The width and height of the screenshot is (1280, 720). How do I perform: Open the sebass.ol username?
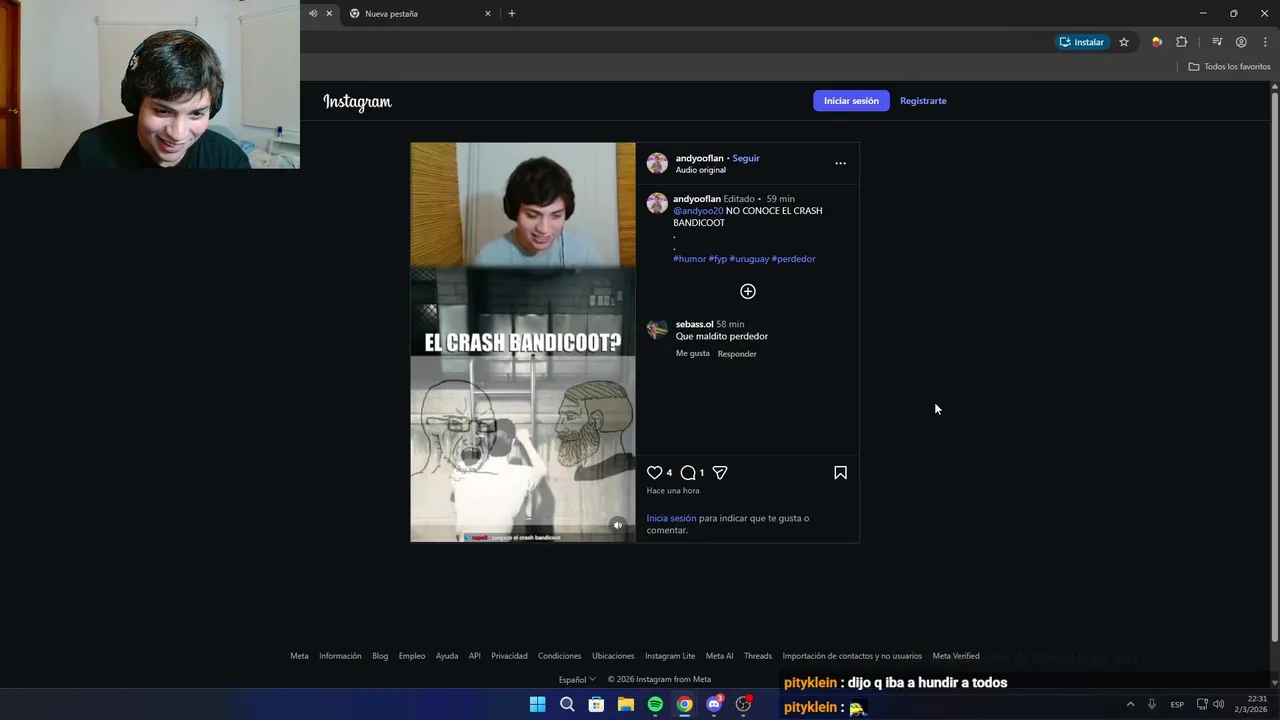click(694, 324)
